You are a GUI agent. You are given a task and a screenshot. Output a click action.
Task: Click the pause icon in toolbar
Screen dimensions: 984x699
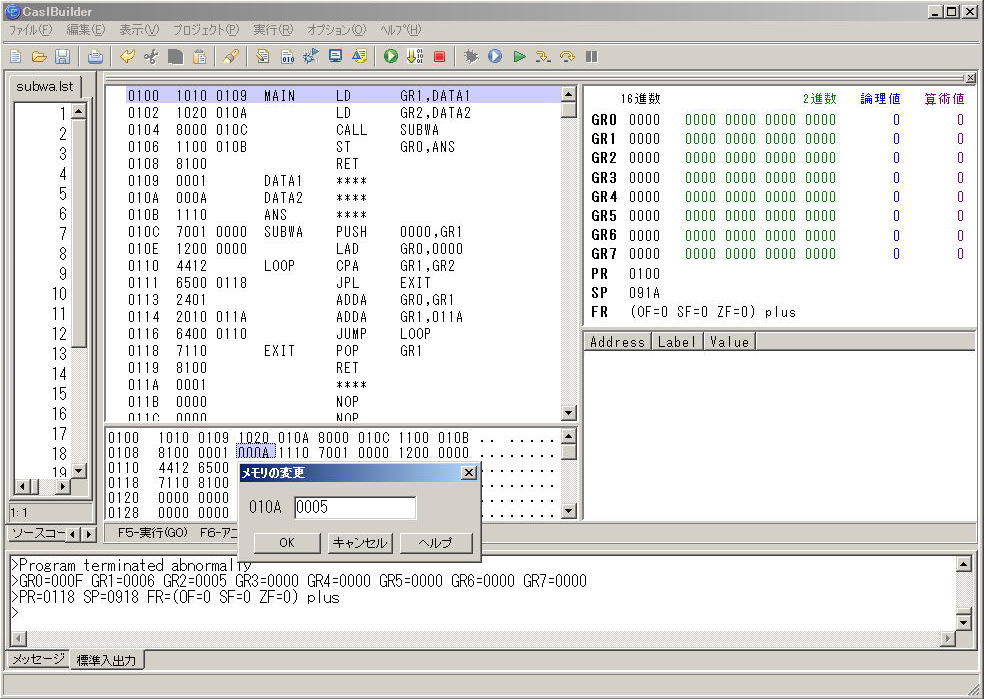[591, 57]
